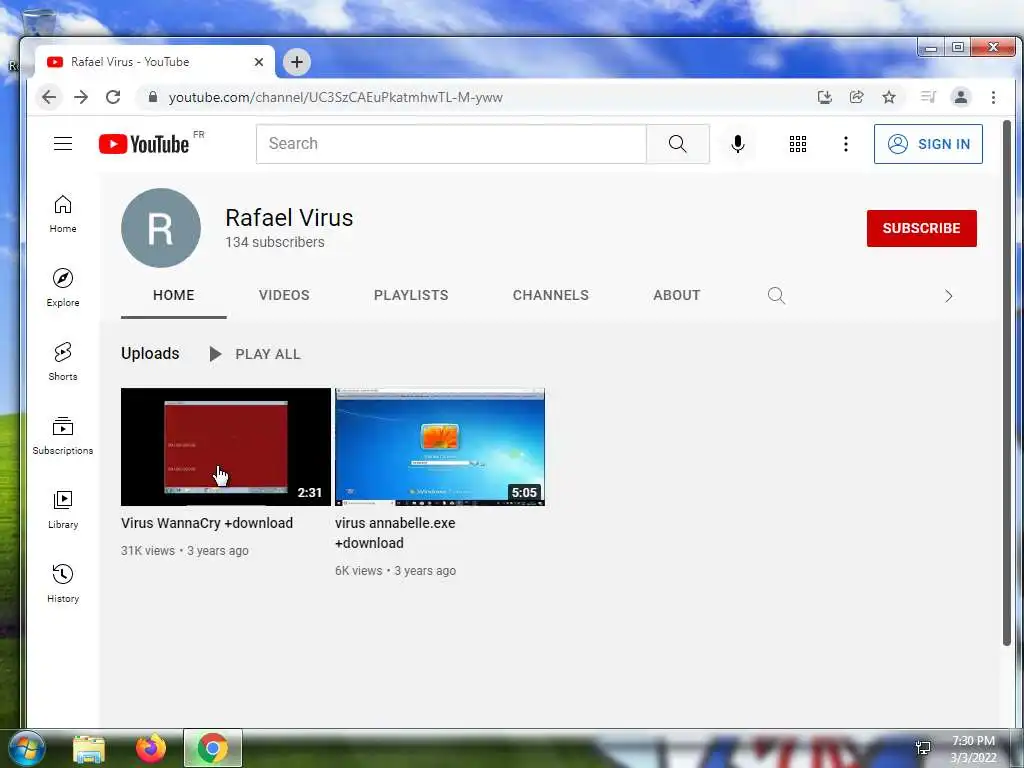Click the search magnifier button
The image size is (1024, 768).
(x=678, y=144)
